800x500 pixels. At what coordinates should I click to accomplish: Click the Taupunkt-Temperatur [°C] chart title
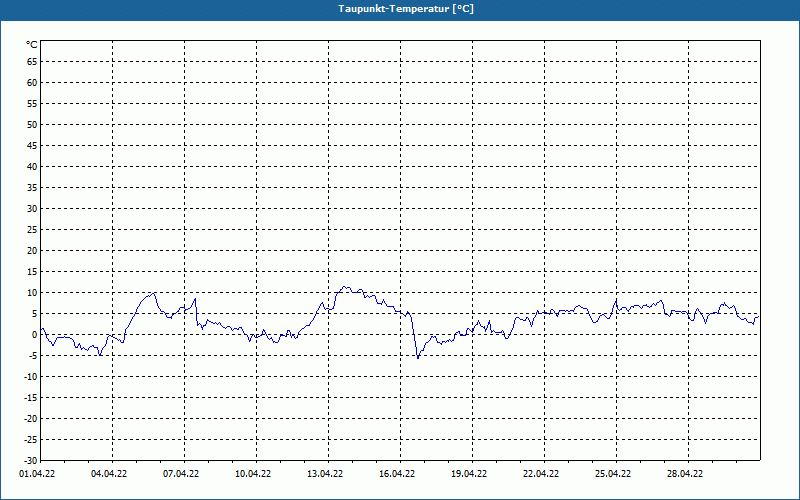click(406, 9)
